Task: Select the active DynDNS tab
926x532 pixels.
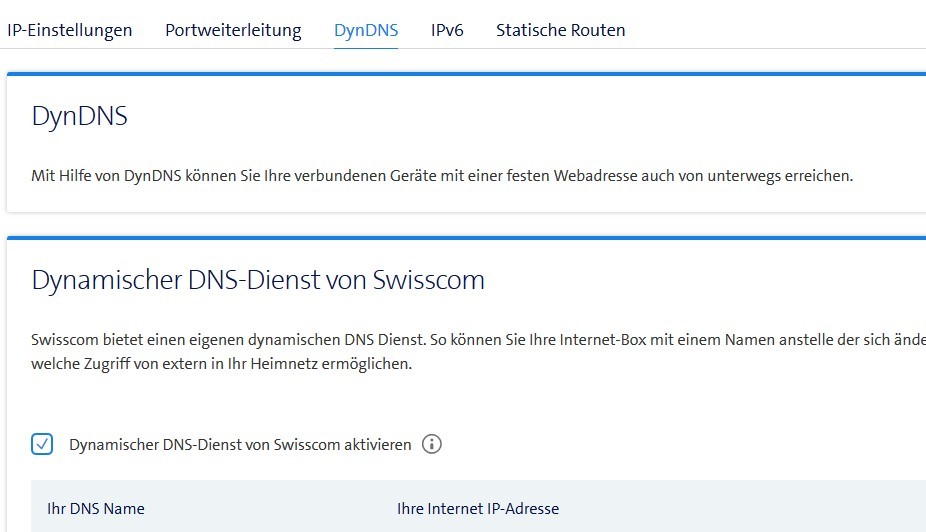Action: tap(366, 30)
